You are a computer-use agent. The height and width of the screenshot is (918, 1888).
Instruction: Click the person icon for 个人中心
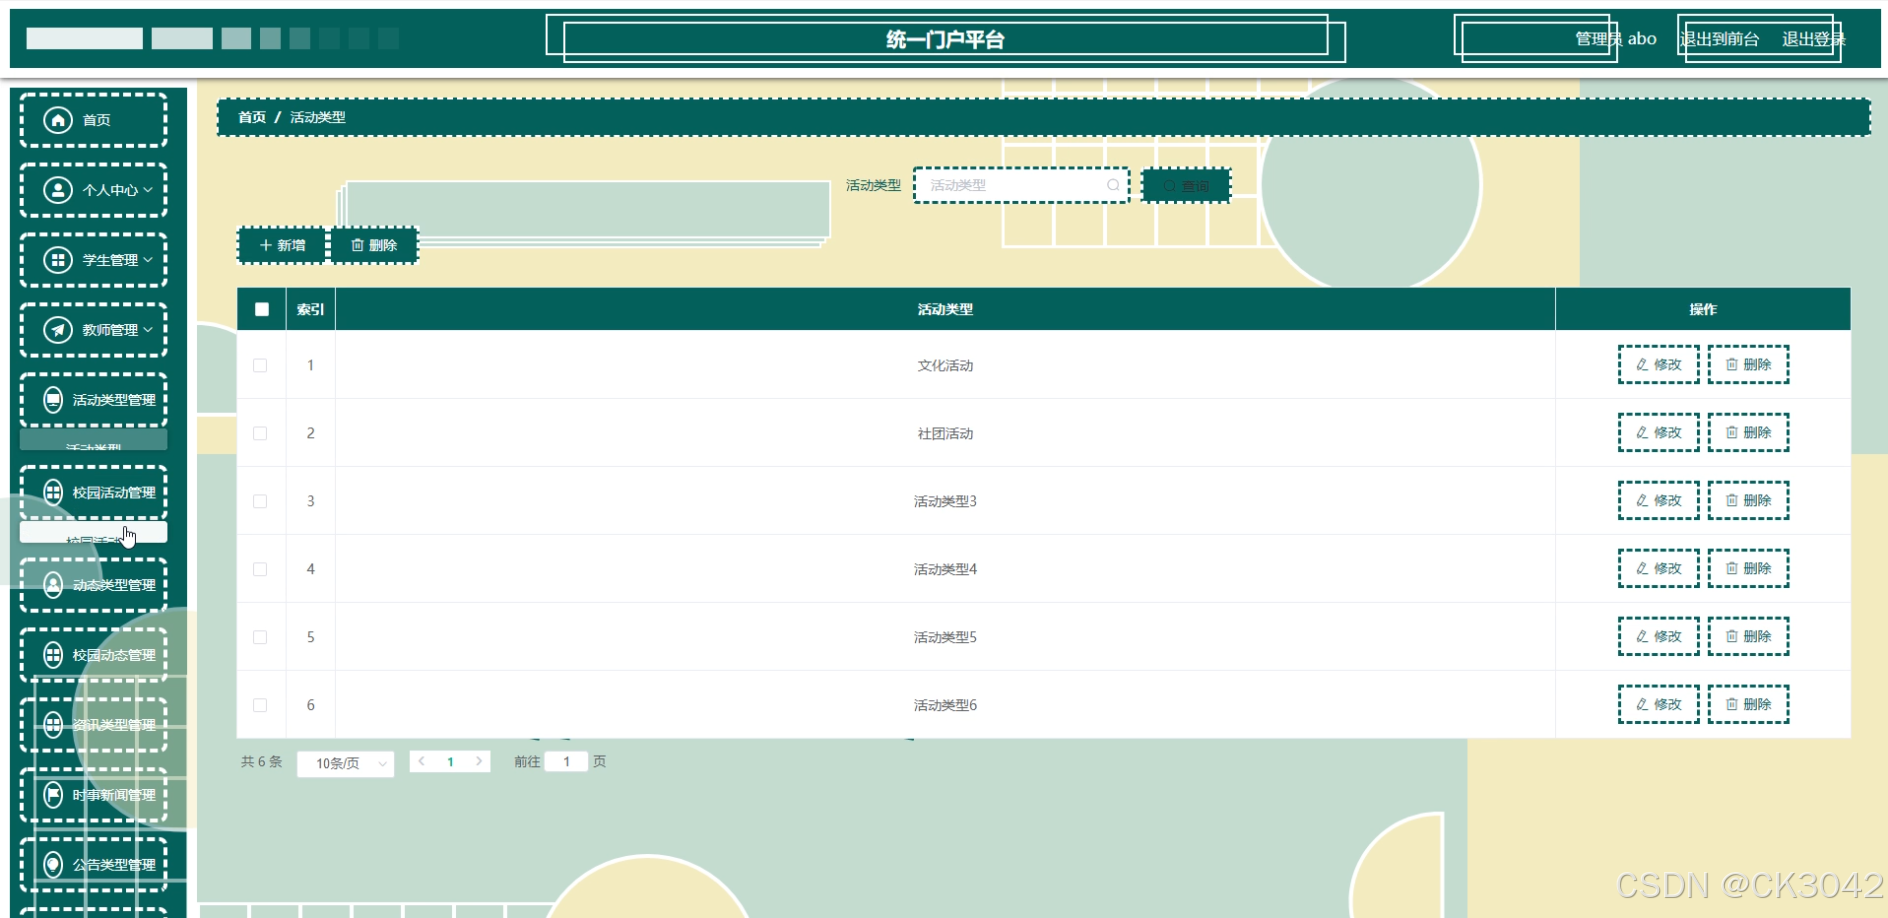tap(57, 189)
